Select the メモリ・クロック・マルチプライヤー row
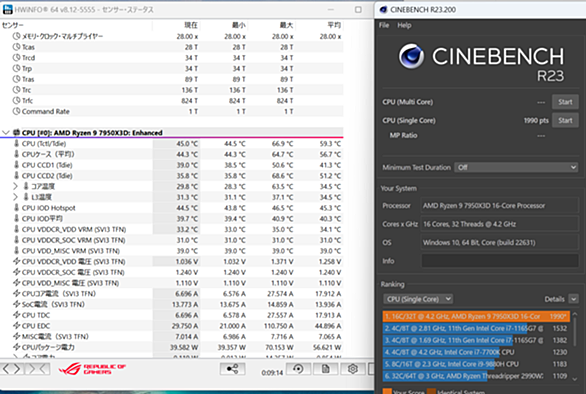The width and height of the screenshot is (586, 394). (x=172, y=36)
